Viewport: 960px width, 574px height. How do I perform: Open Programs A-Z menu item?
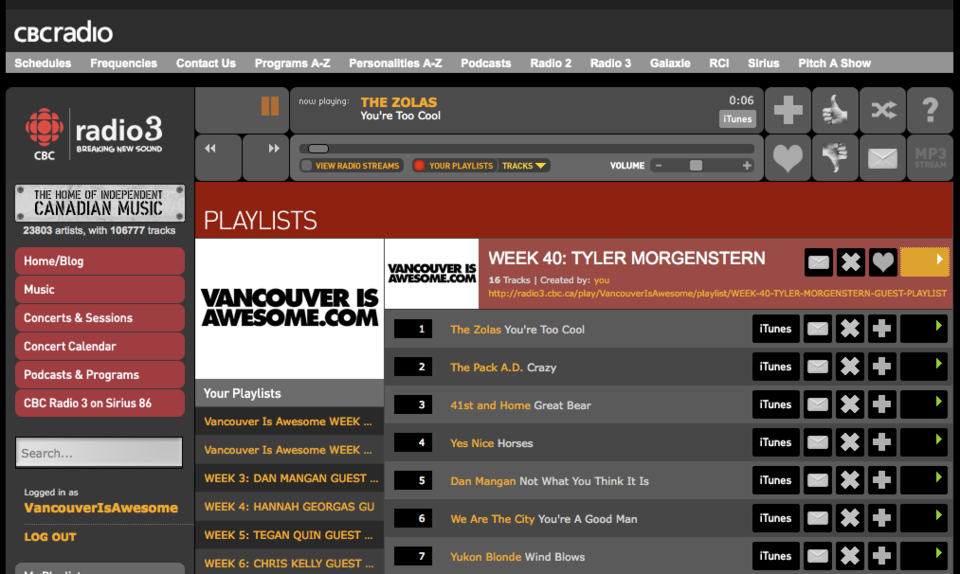(x=292, y=63)
